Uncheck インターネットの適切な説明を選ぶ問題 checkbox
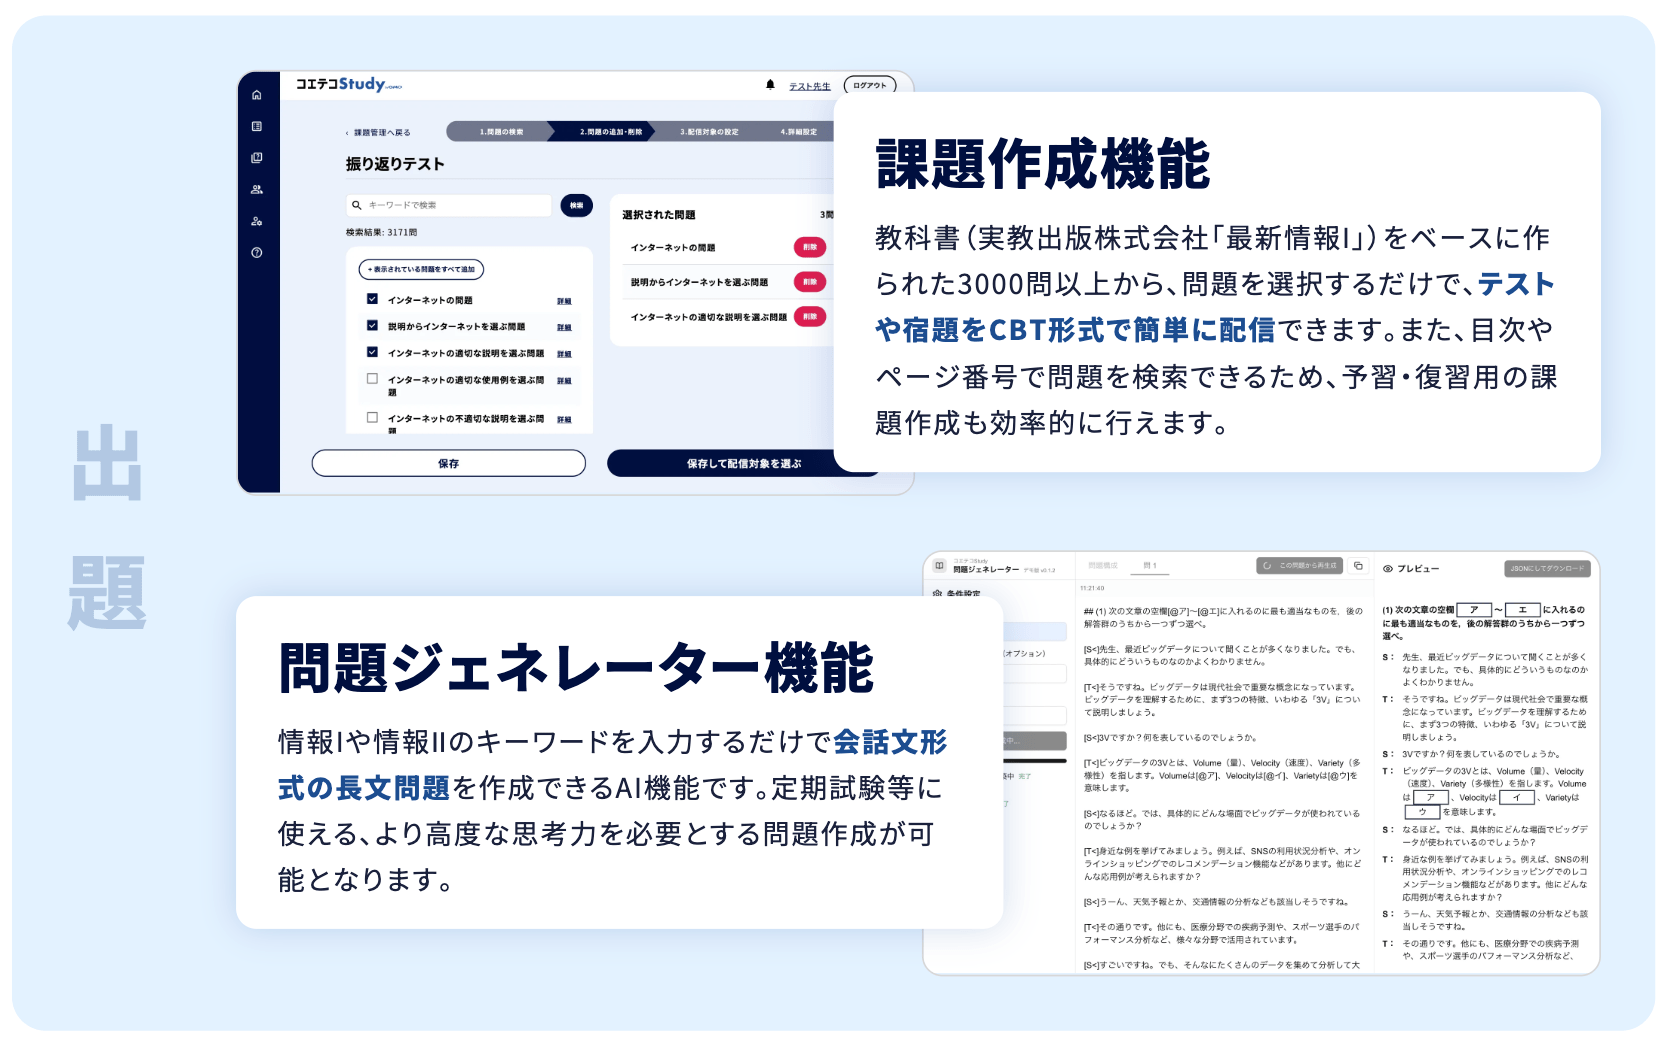This screenshot has width=1668, height=1039. tap(372, 352)
